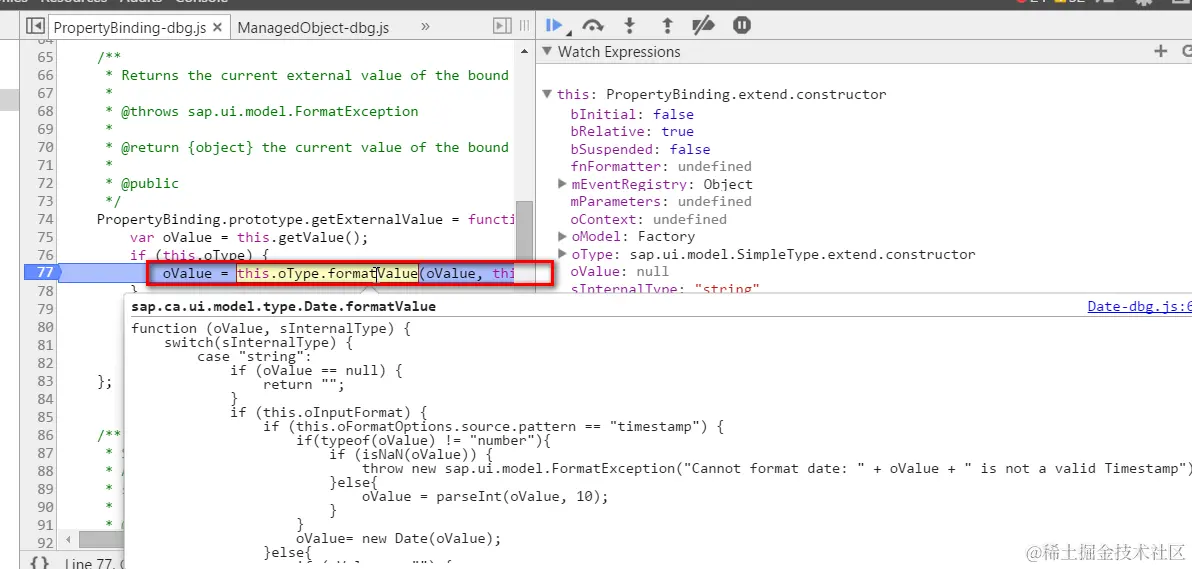
Task: Step out of the current function
Action: click(x=667, y=26)
